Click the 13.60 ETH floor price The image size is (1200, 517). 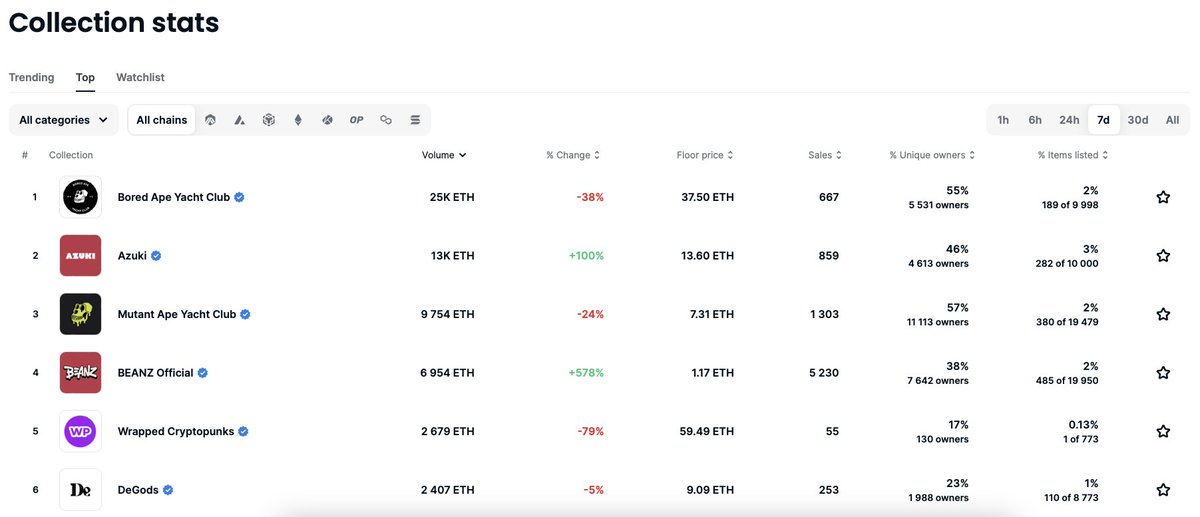coord(707,256)
